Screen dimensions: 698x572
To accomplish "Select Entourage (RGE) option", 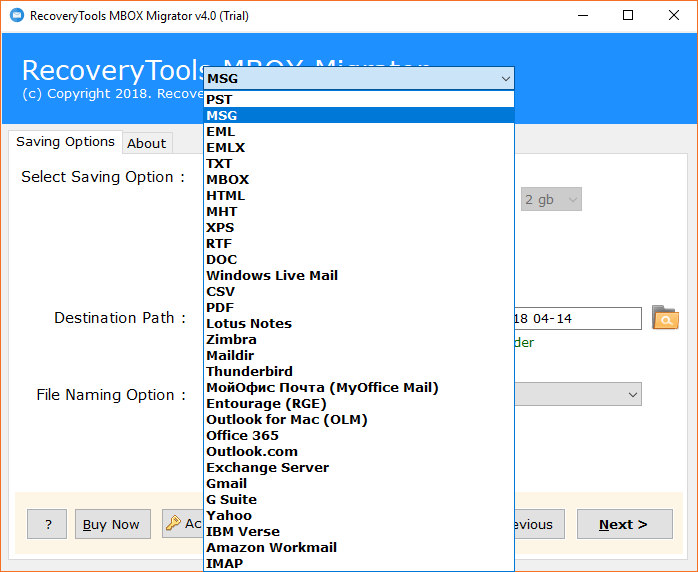I will pyautogui.click(x=359, y=404).
